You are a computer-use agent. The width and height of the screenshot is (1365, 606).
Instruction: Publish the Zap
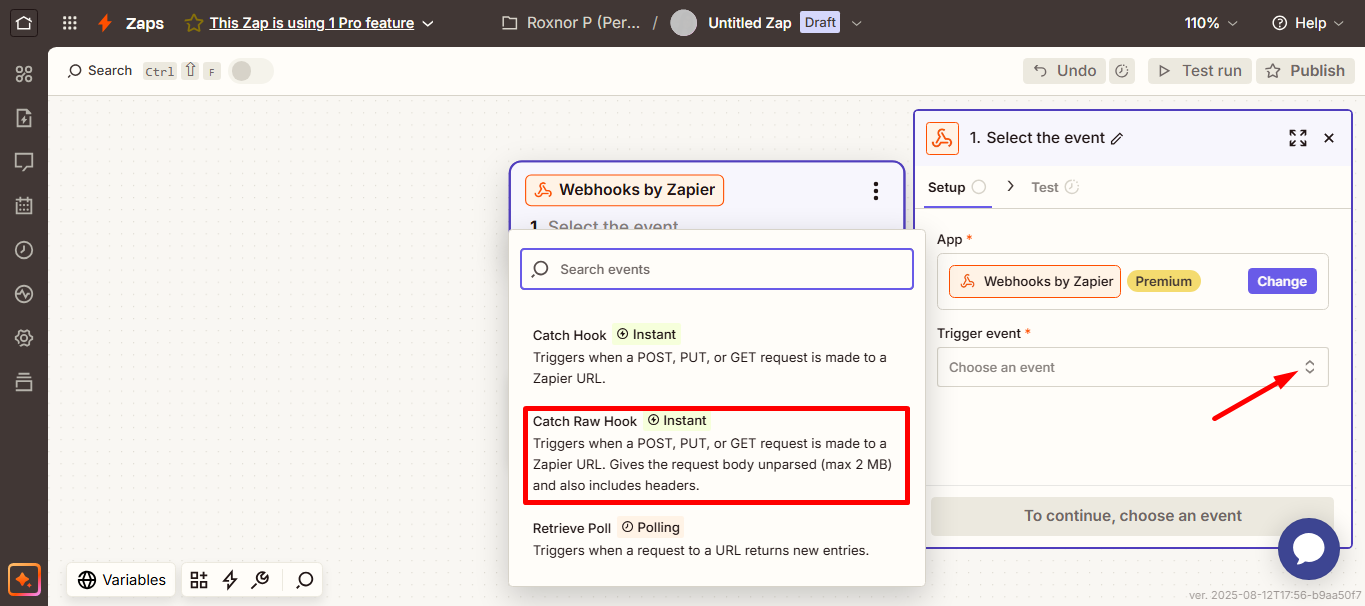coord(1305,71)
